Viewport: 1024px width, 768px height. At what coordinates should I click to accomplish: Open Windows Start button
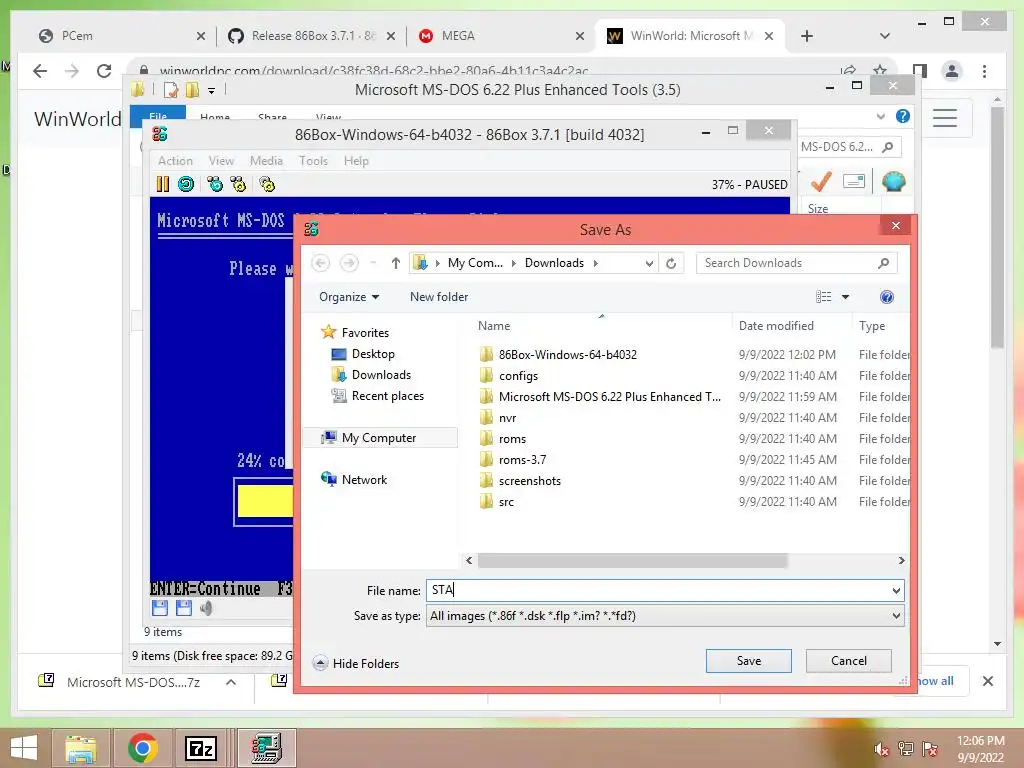tap(24, 748)
